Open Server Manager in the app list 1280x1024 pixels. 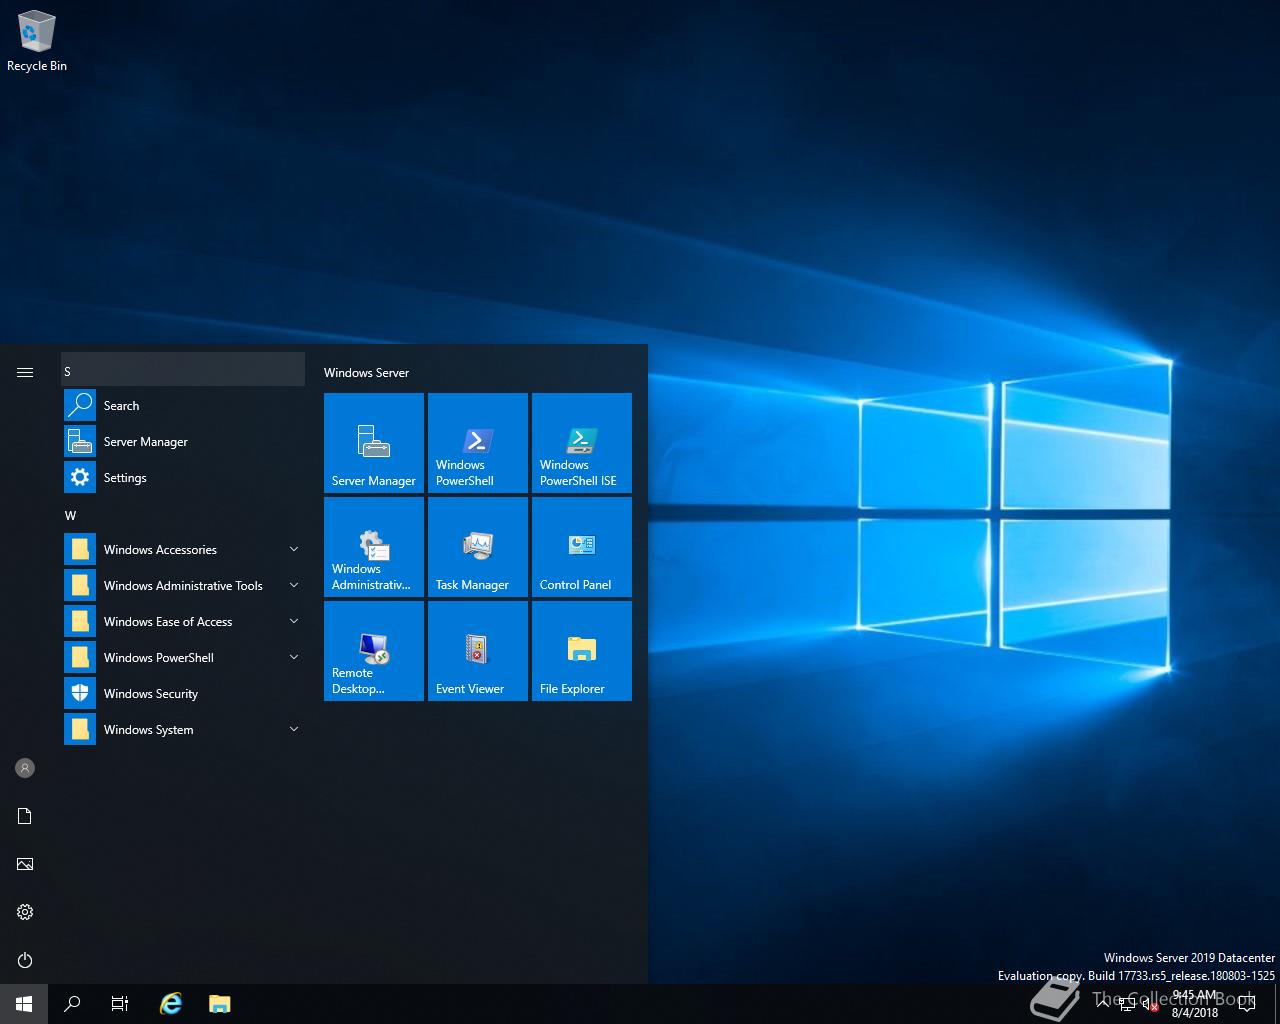point(183,442)
